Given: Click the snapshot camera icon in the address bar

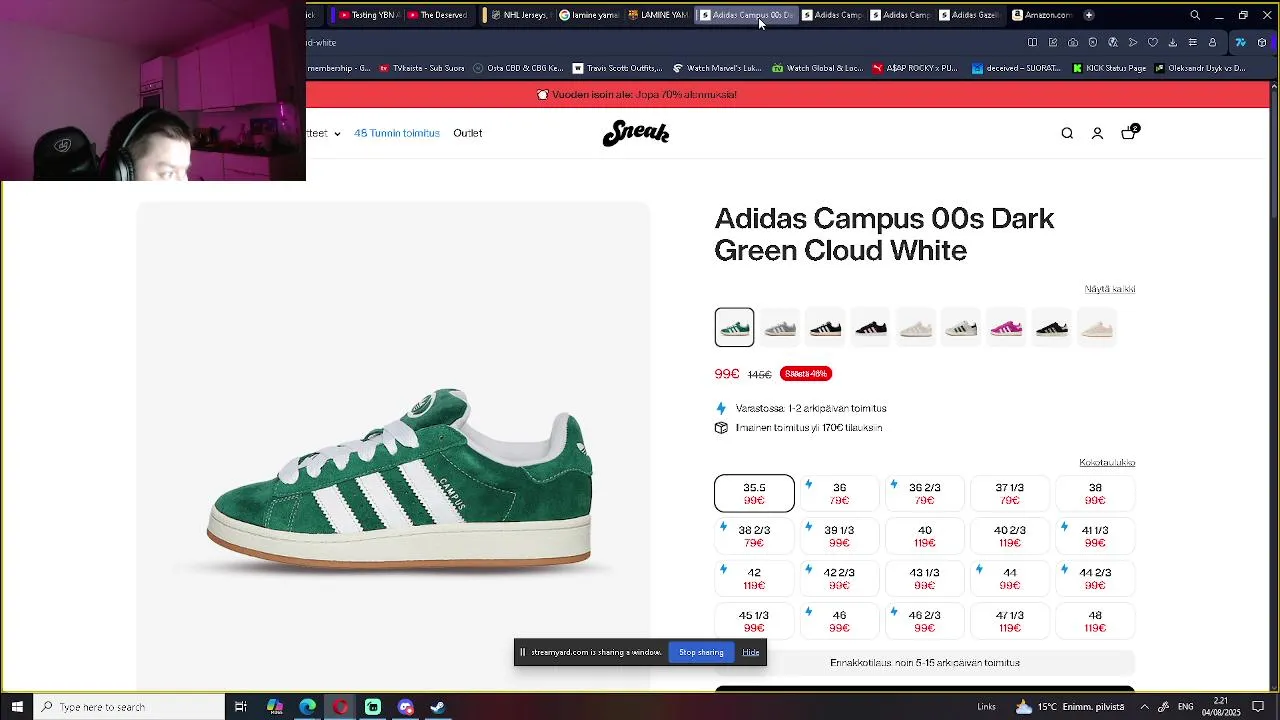Looking at the screenshot, I should coord(1073,42).
